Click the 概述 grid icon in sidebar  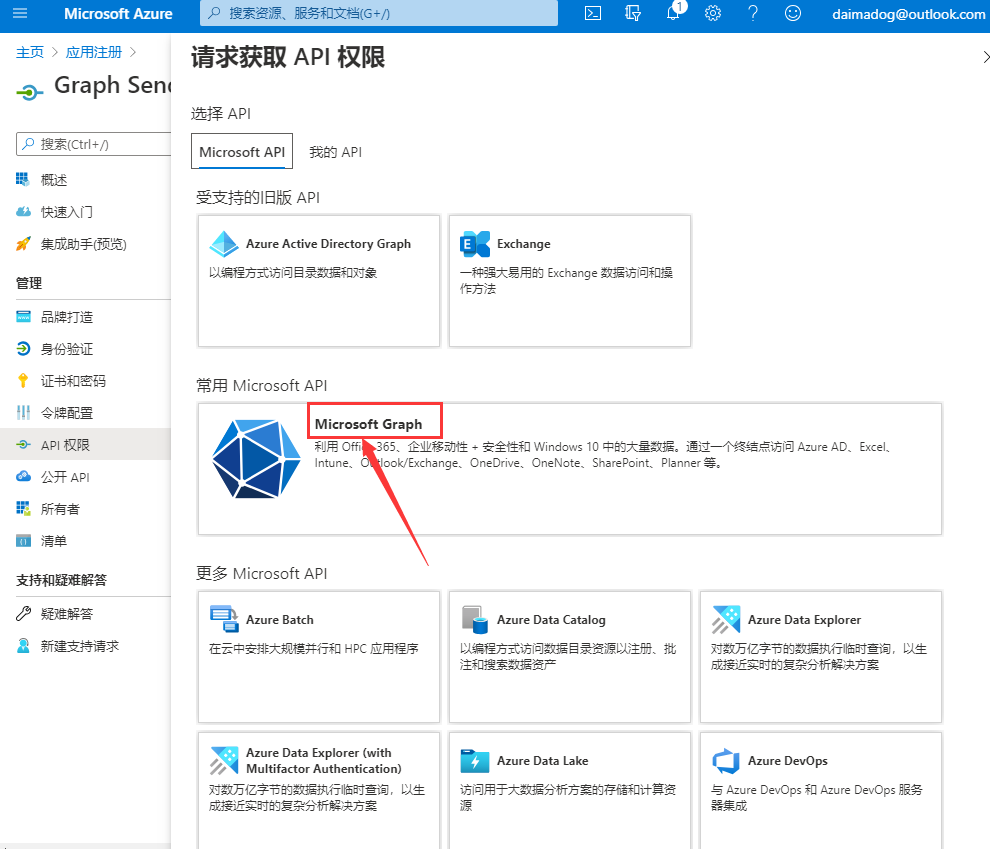(23, 179)
